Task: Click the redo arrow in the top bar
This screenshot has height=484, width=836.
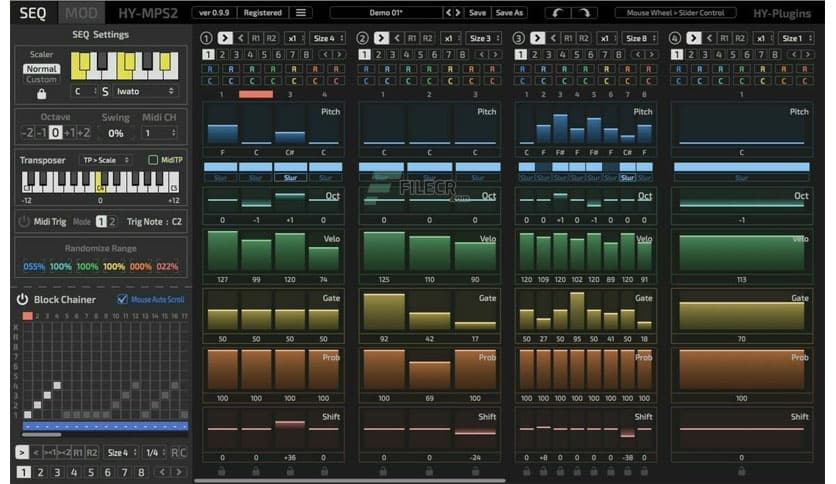Action: pos(584,12)
